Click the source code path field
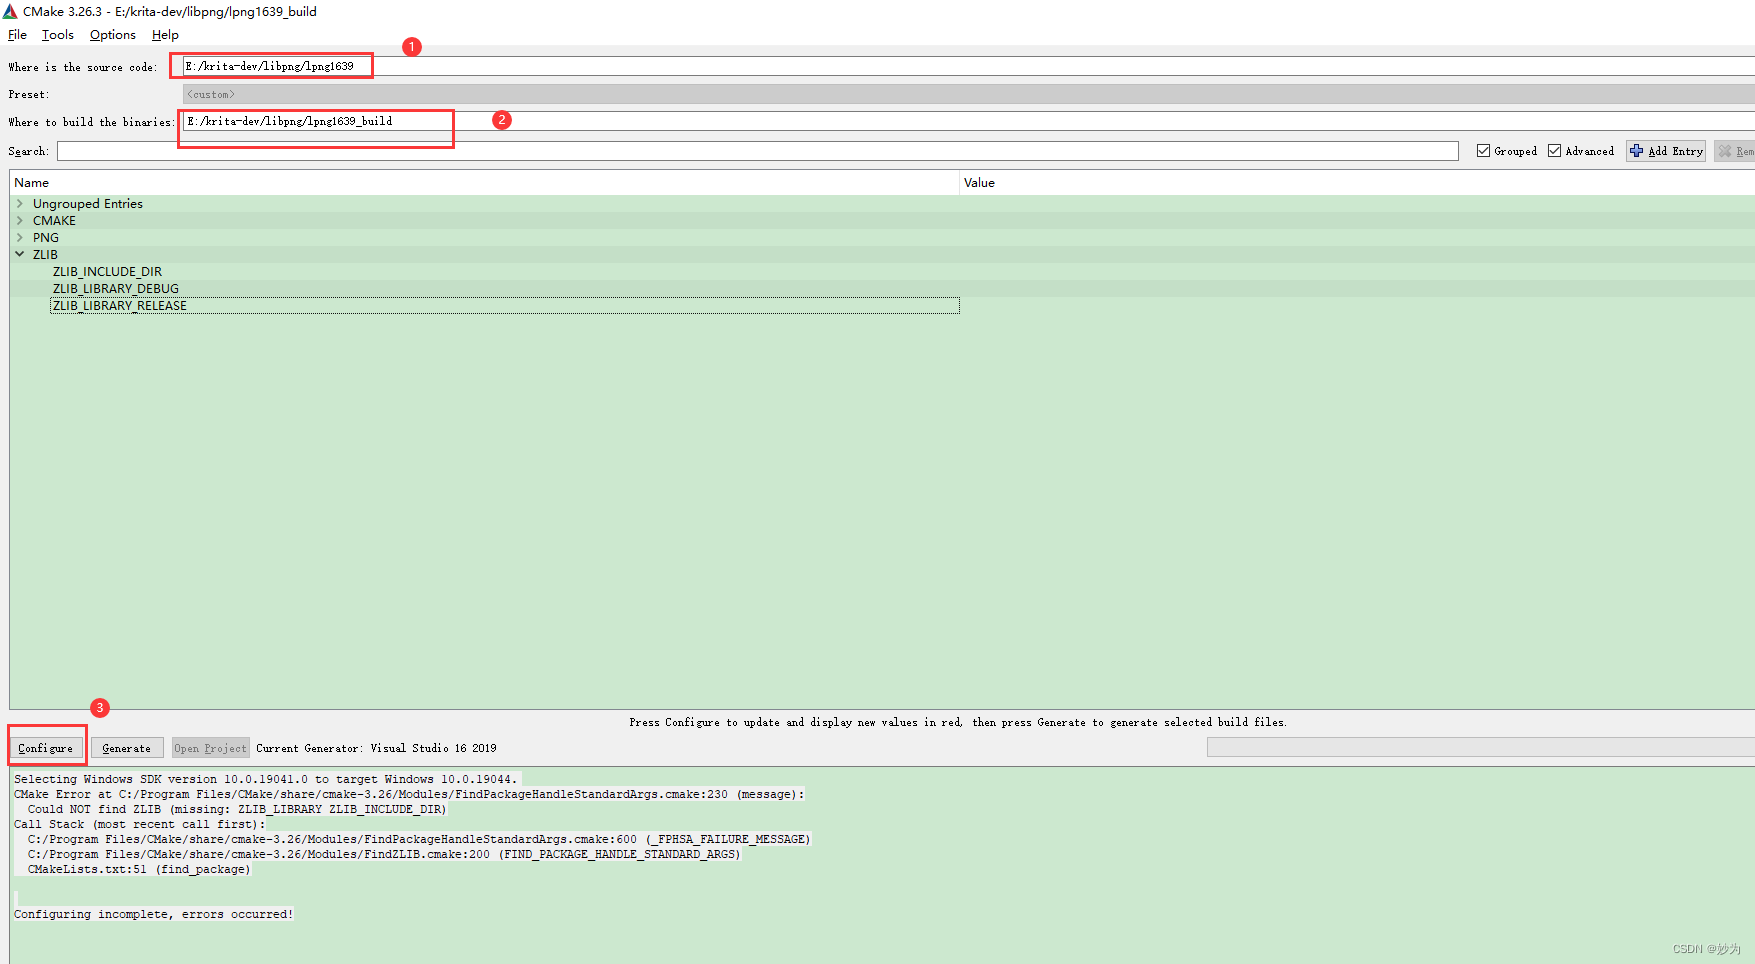1755x964 pixels. (968, 66)
